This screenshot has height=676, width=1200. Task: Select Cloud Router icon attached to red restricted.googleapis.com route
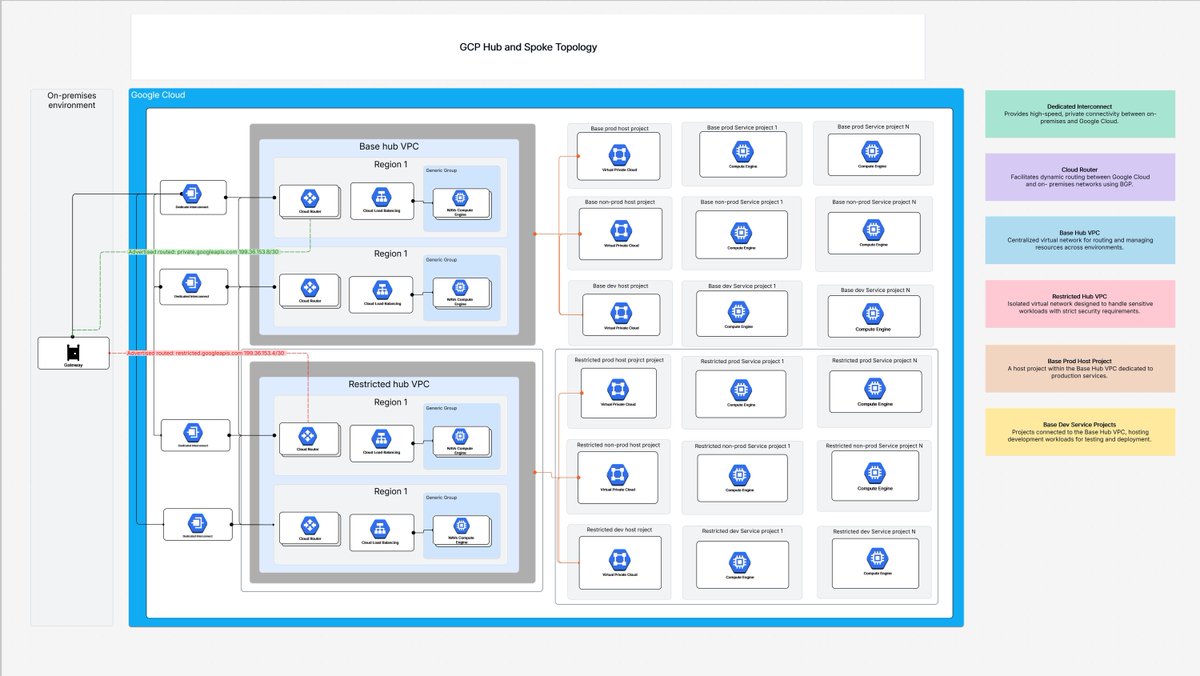308,436
